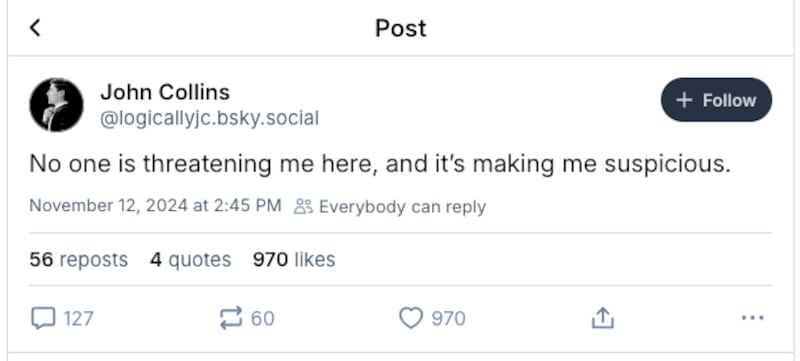Open the three-dot more options menu
Screen dimensions: 800x361
[x=753, y=318]
